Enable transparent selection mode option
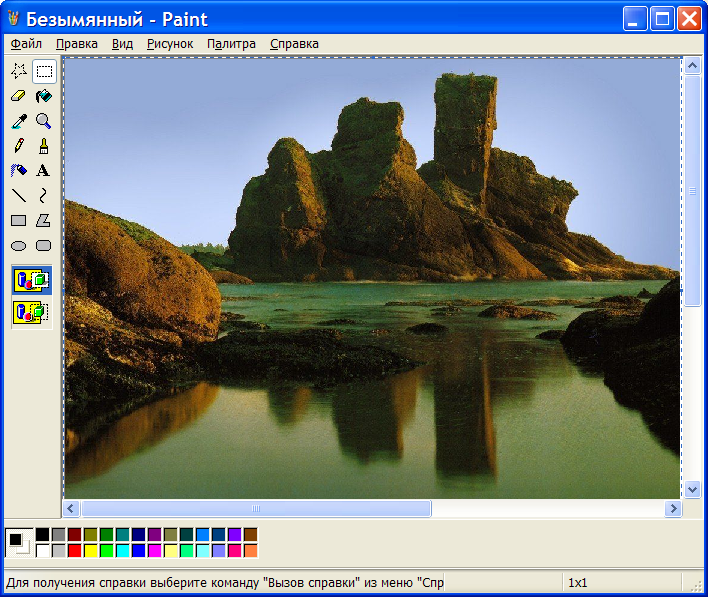Screen dimensions: 708x597 32,312
